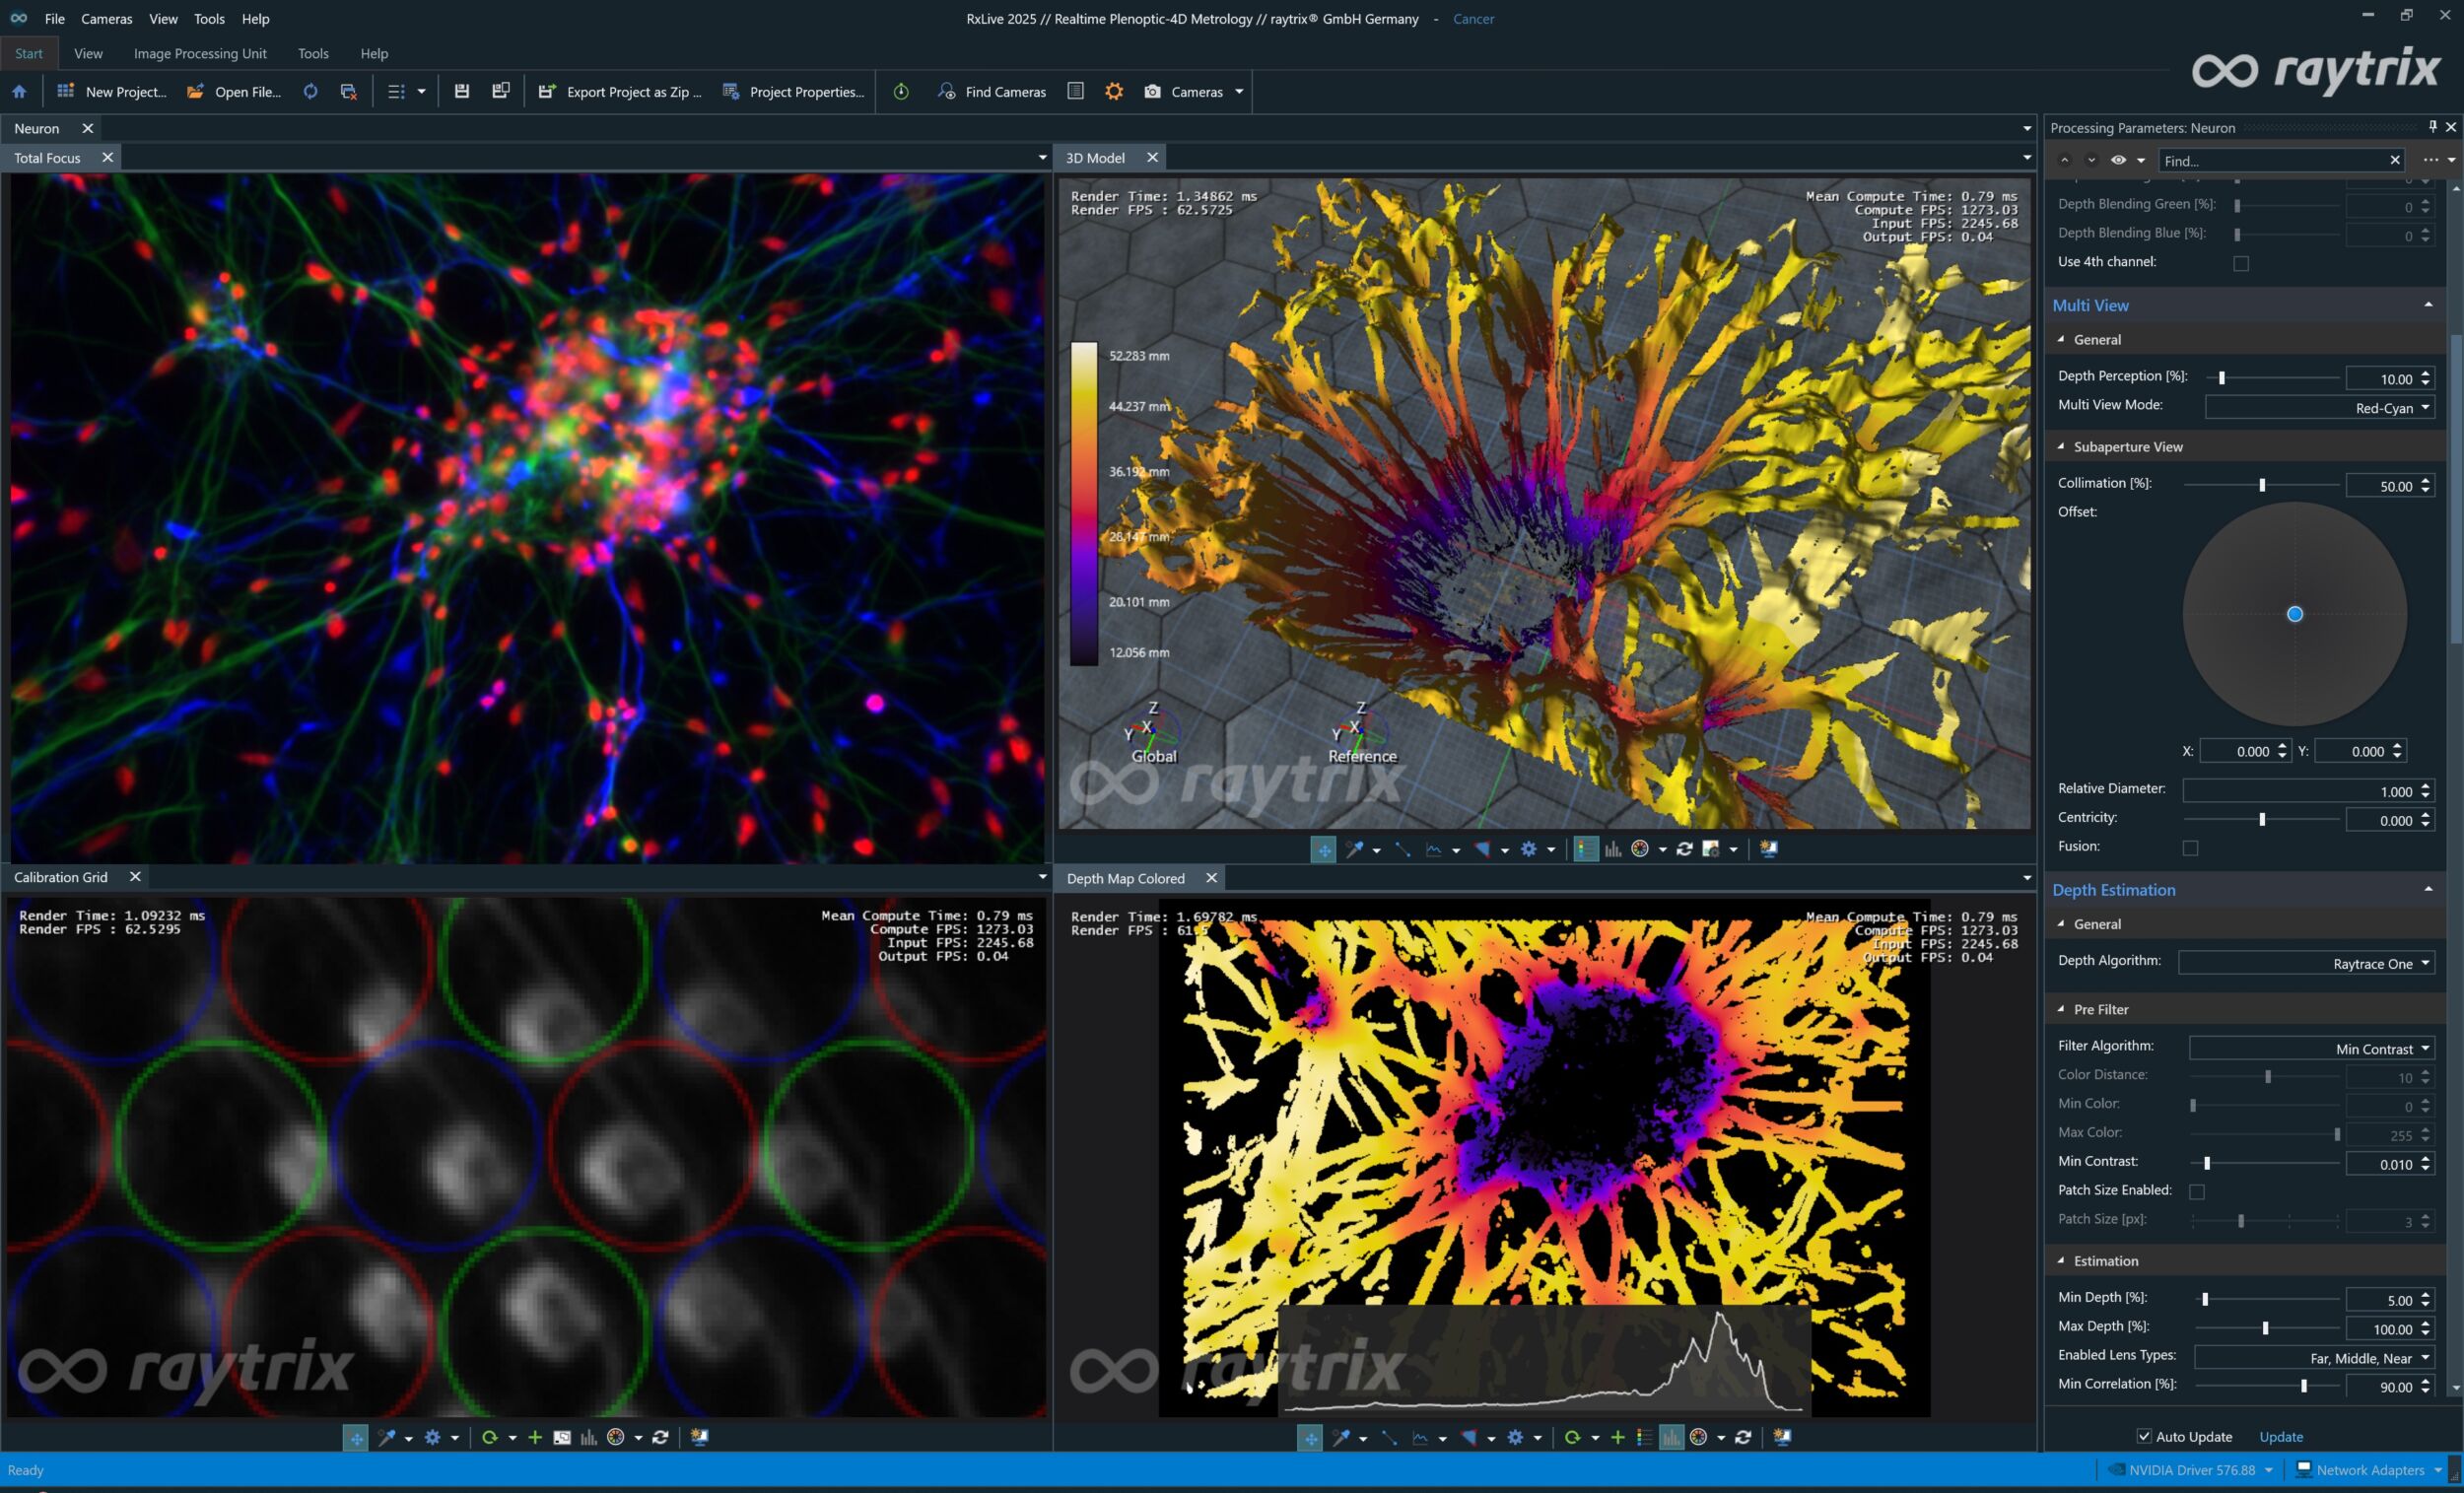The height and width of the screenshot is (1493, 2464).
Task: Click the Export Project as Zip toolbar icon
Action: [x=620, y=91]
